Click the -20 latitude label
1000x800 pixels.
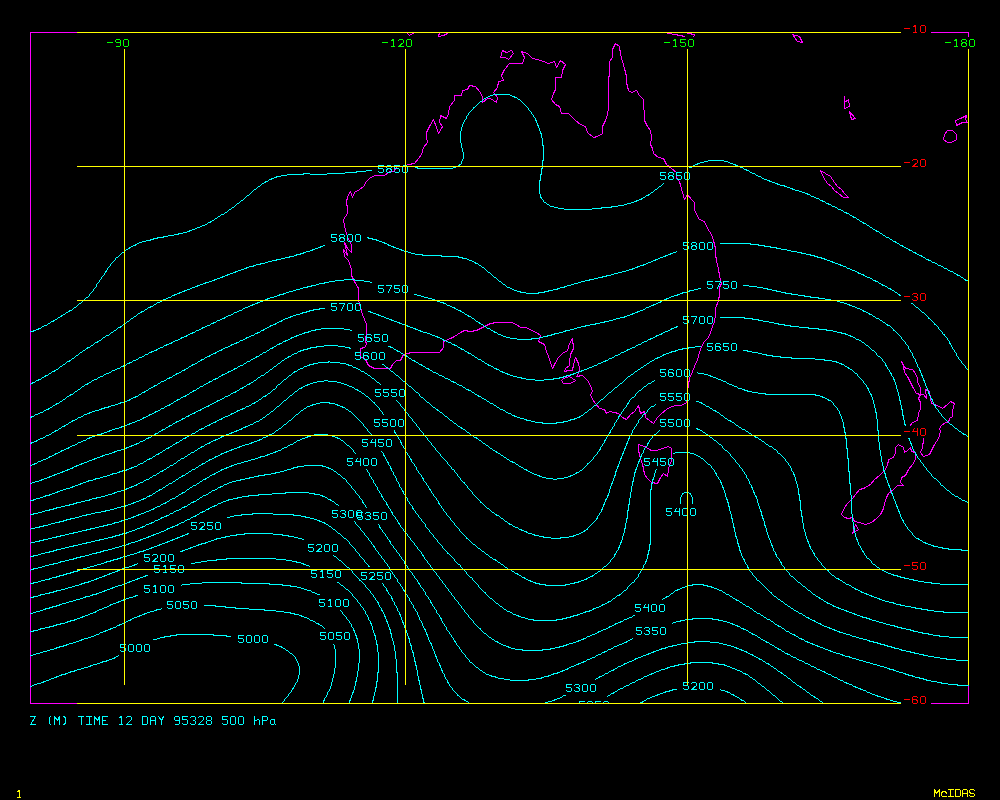pos(914,163)
